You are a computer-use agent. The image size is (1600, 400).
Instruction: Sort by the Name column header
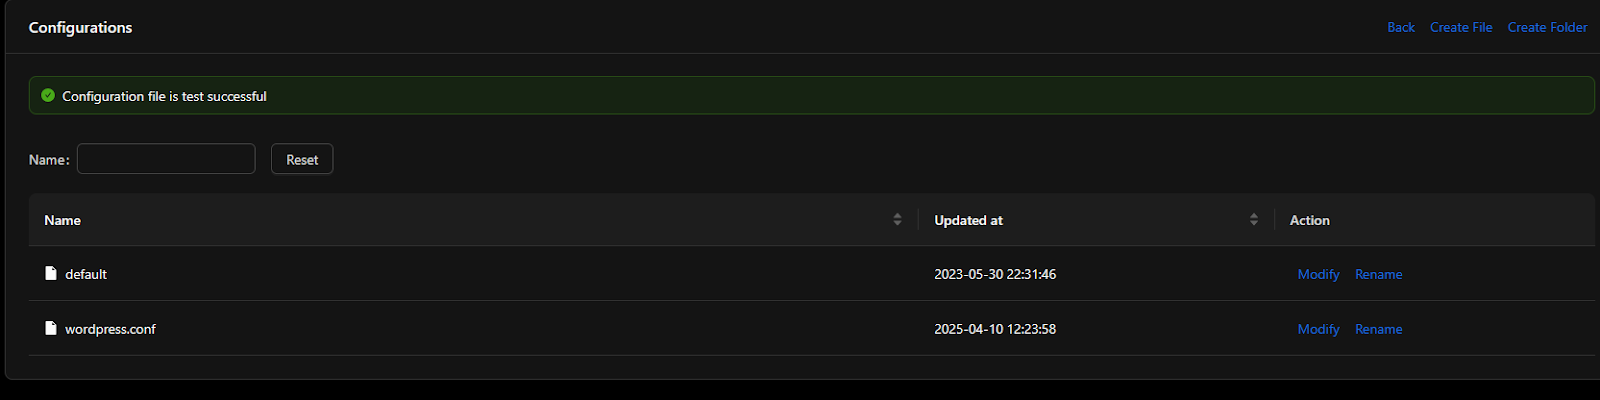point(62,220)
